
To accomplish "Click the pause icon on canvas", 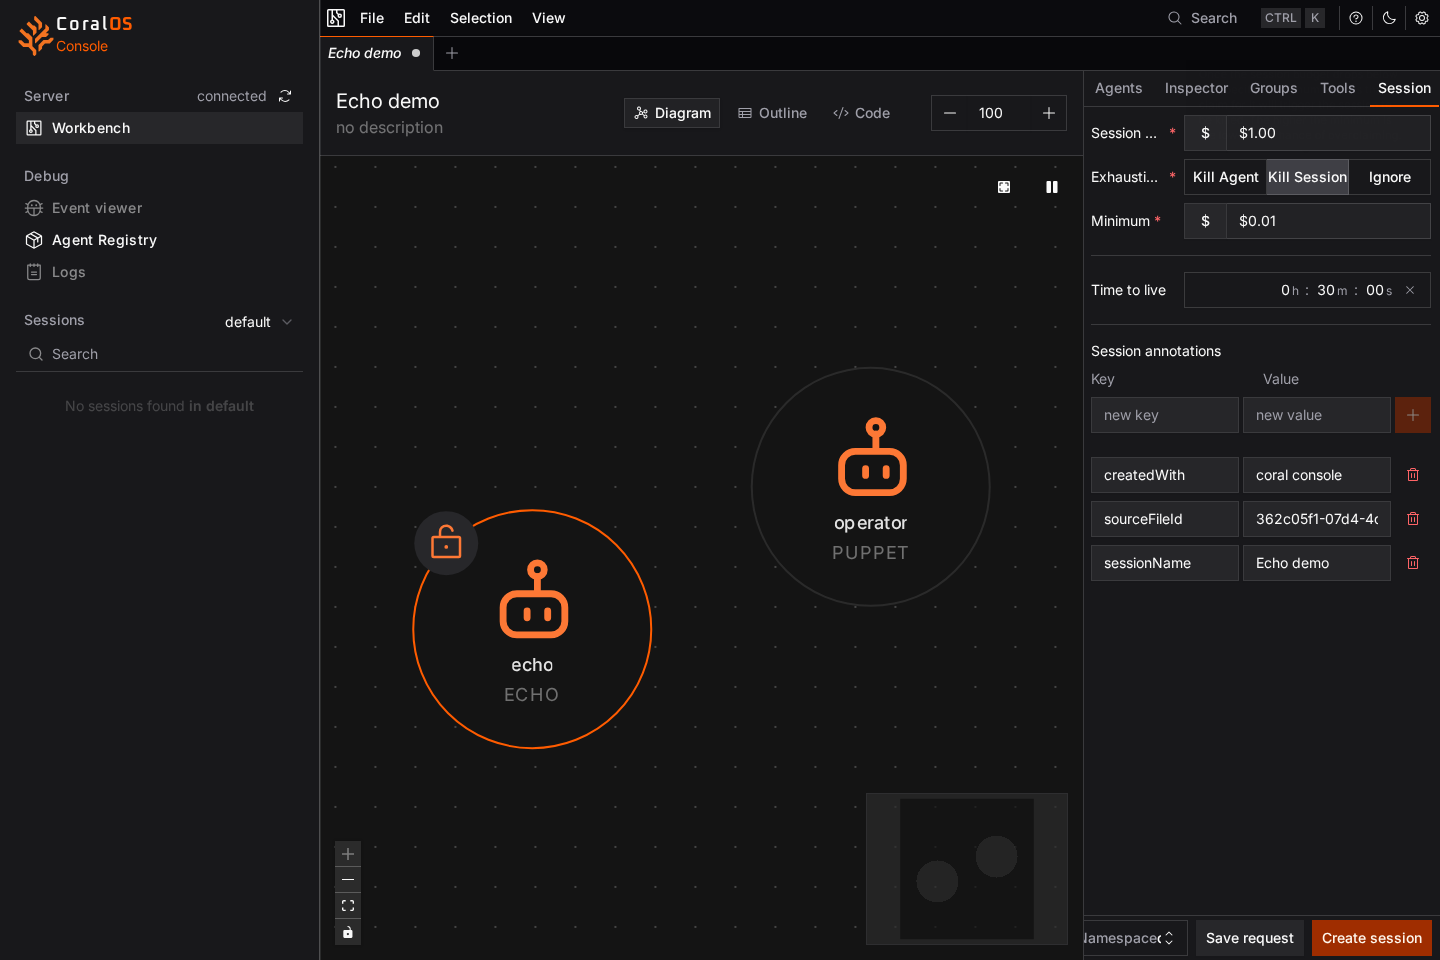I will pos(1052,187).
